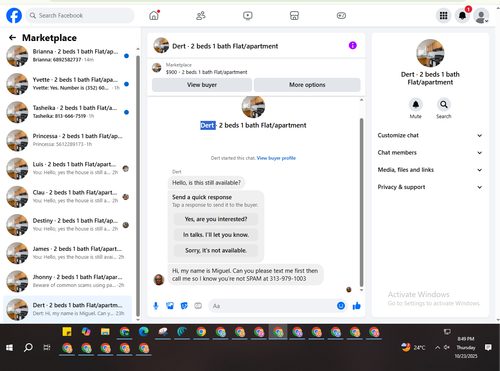Click the Dert chat header thumbnail
500x371 pixels.
point(161,46)
